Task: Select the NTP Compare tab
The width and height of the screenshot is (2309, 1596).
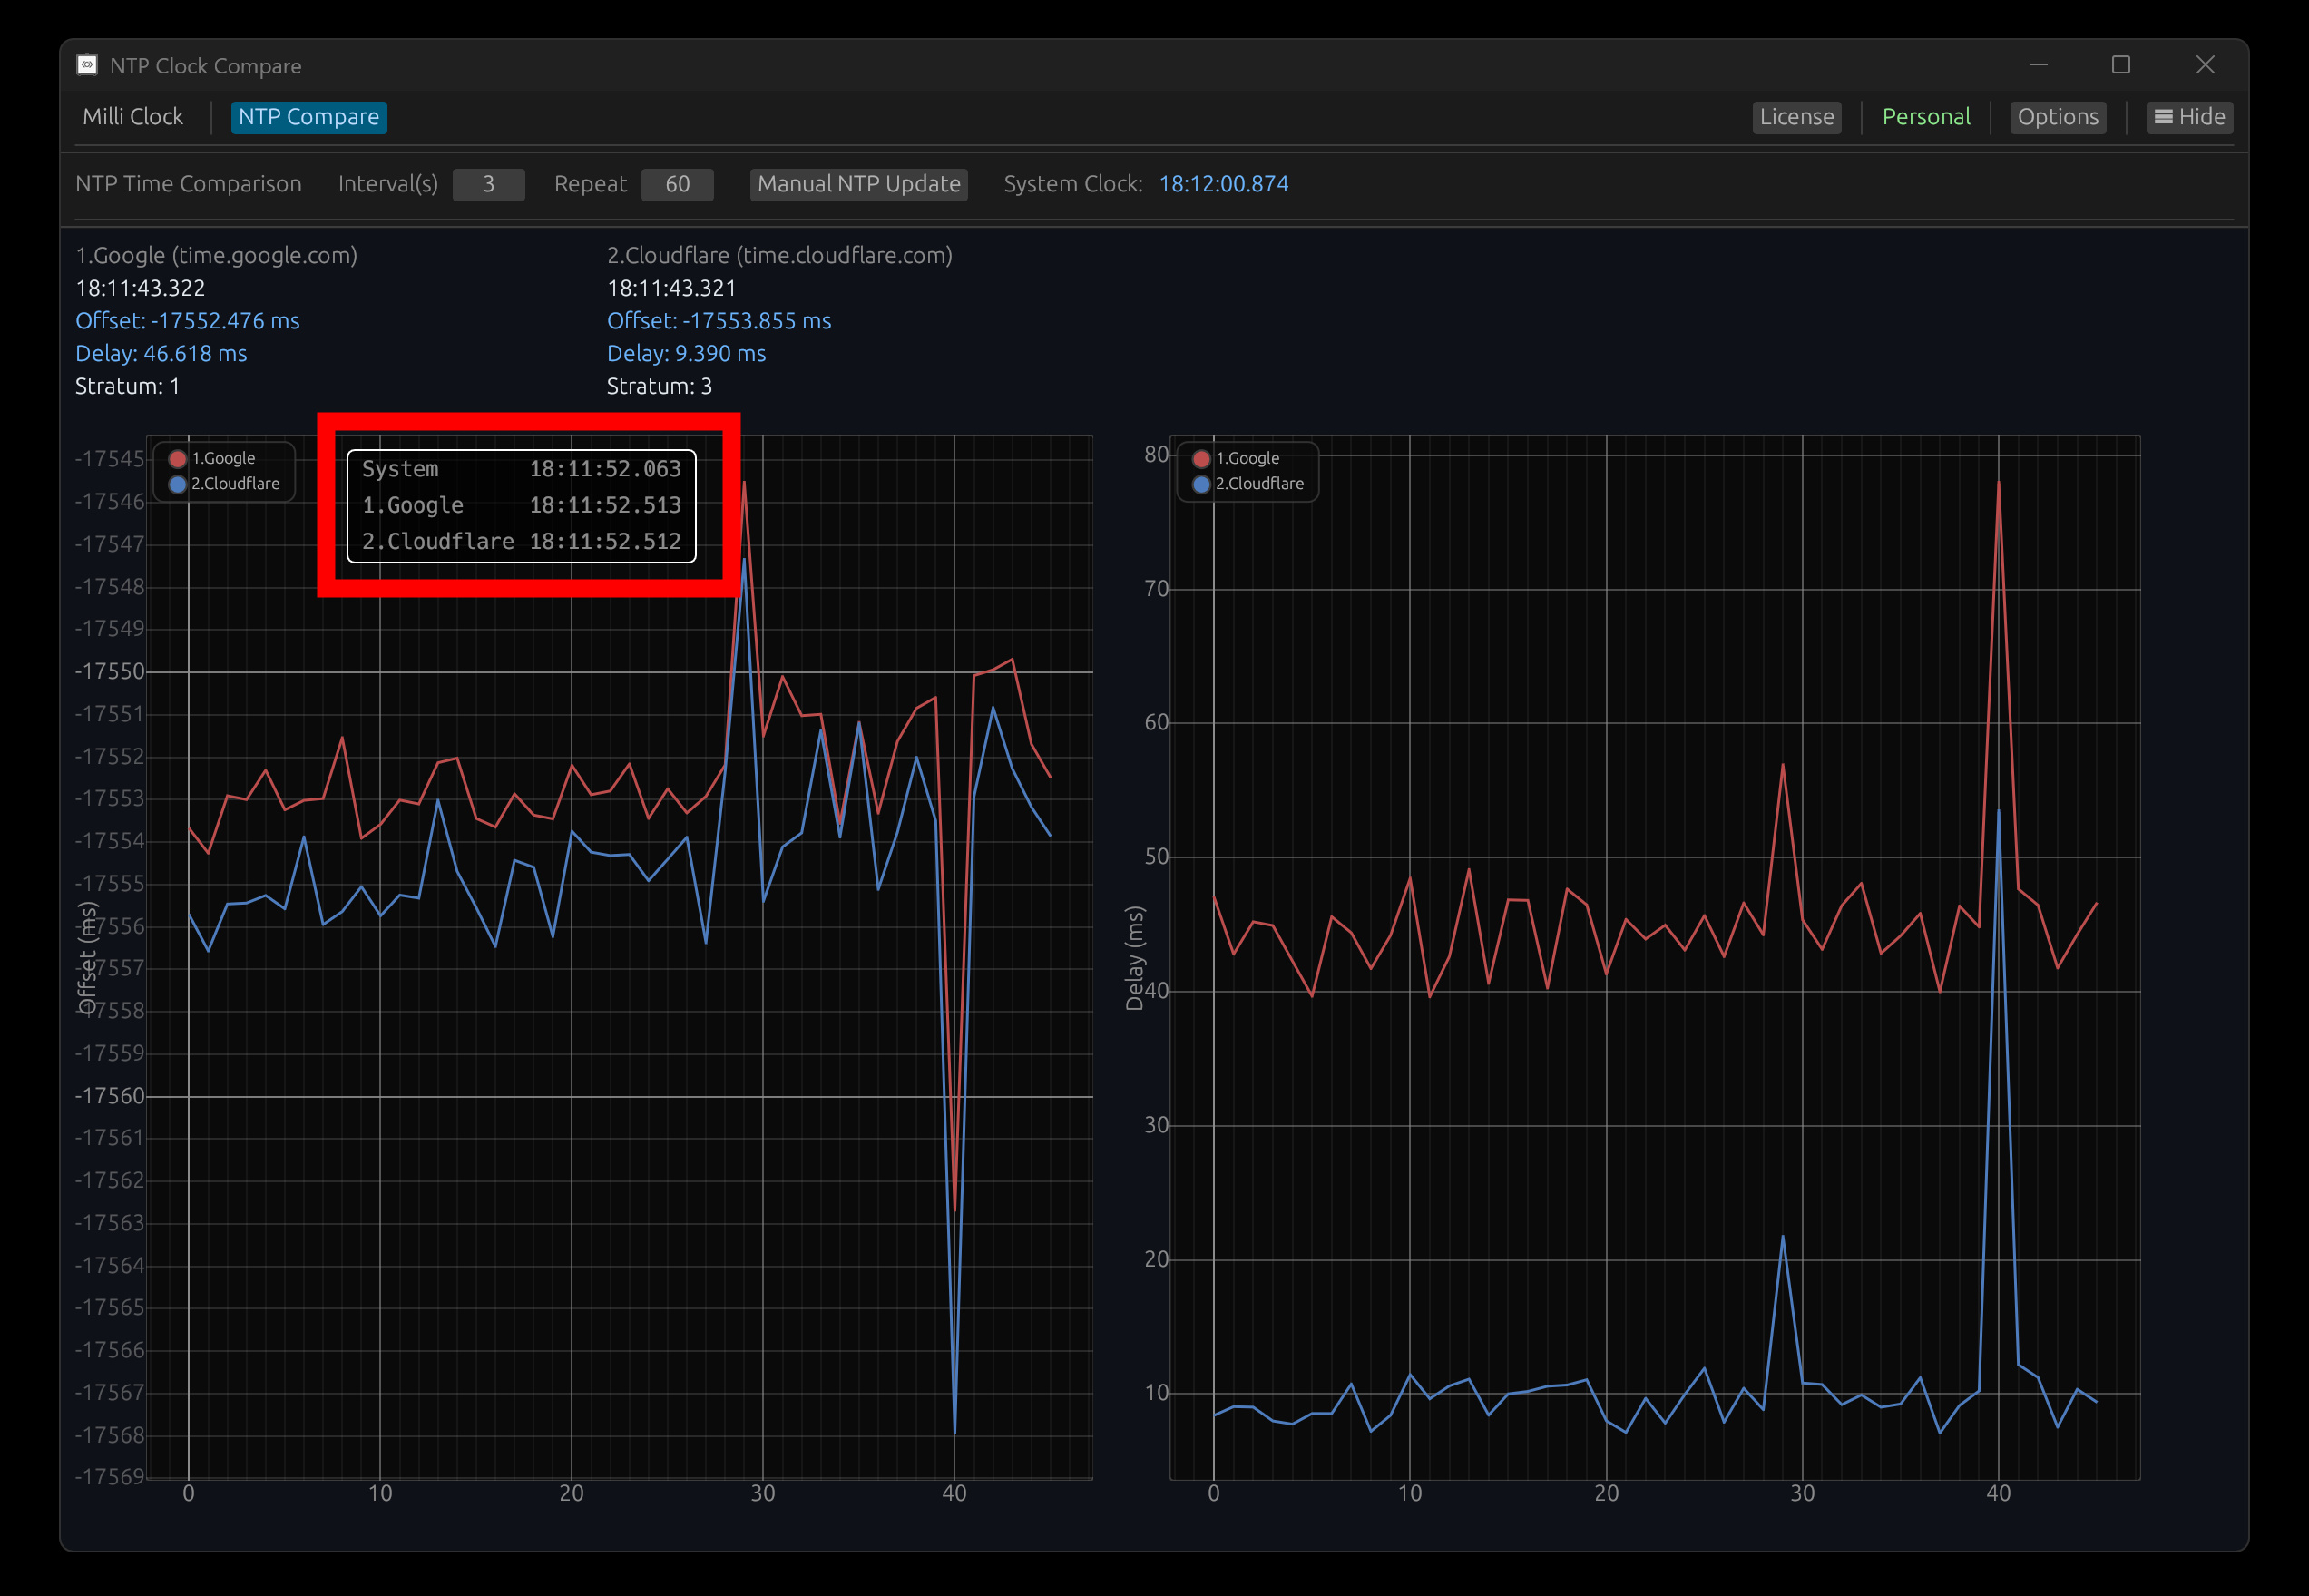Action: click(308, 117)
